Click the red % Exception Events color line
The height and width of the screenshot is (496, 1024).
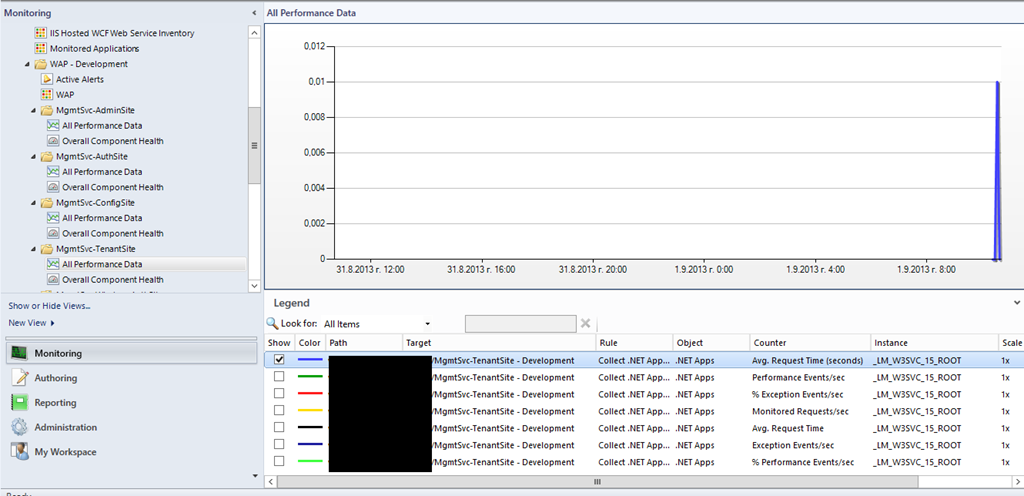point(310,394)
